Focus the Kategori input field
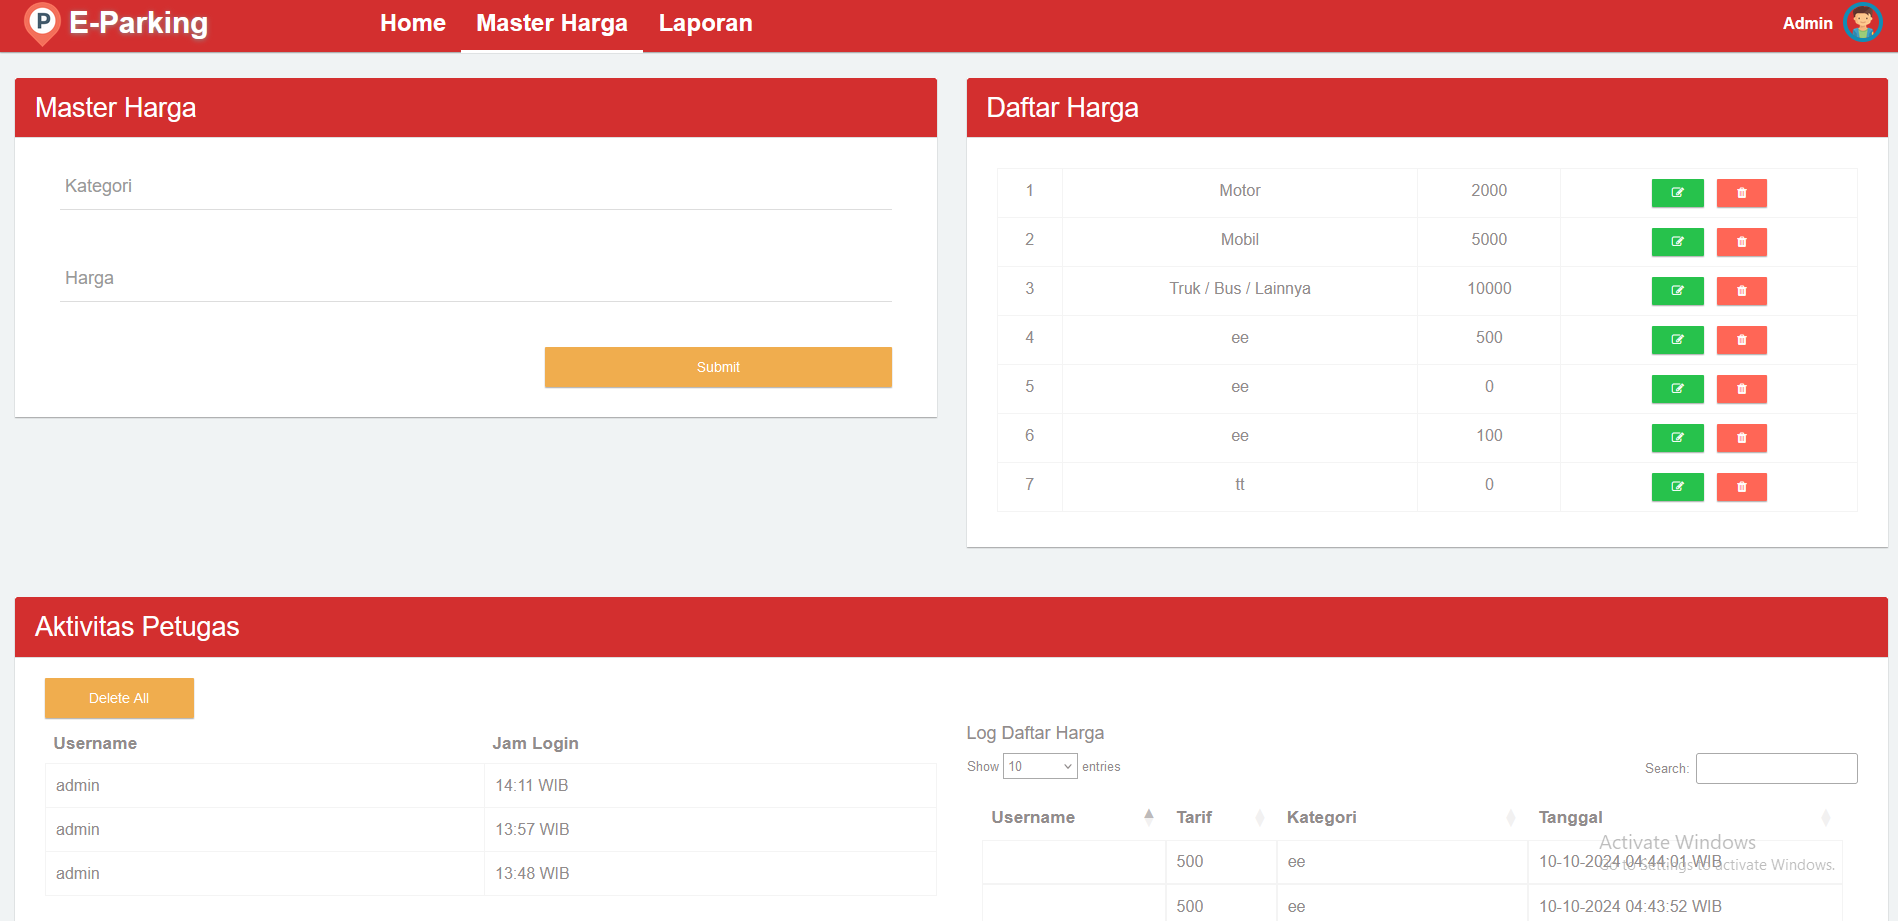This screenshot has width=1898, height=921. coord(475,187)
